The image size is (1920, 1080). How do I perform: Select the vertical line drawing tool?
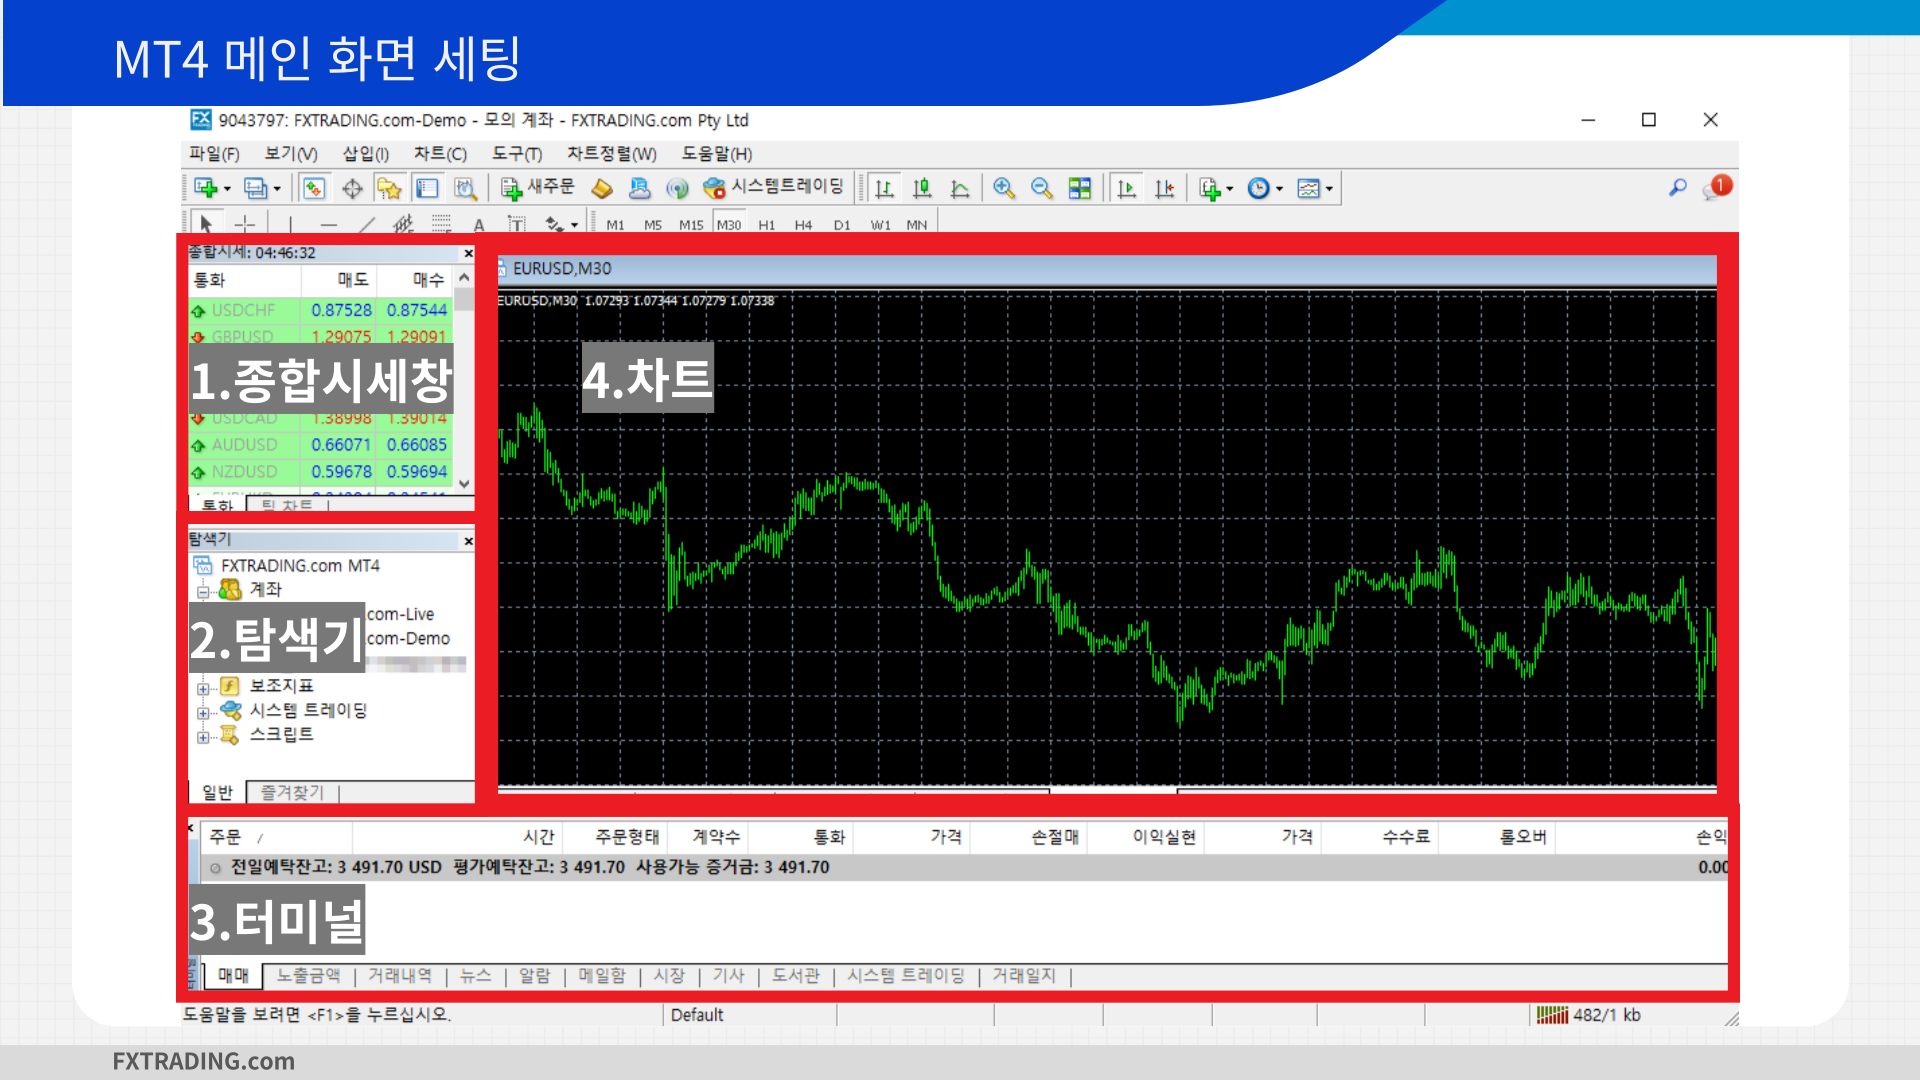tap(290, 224)
